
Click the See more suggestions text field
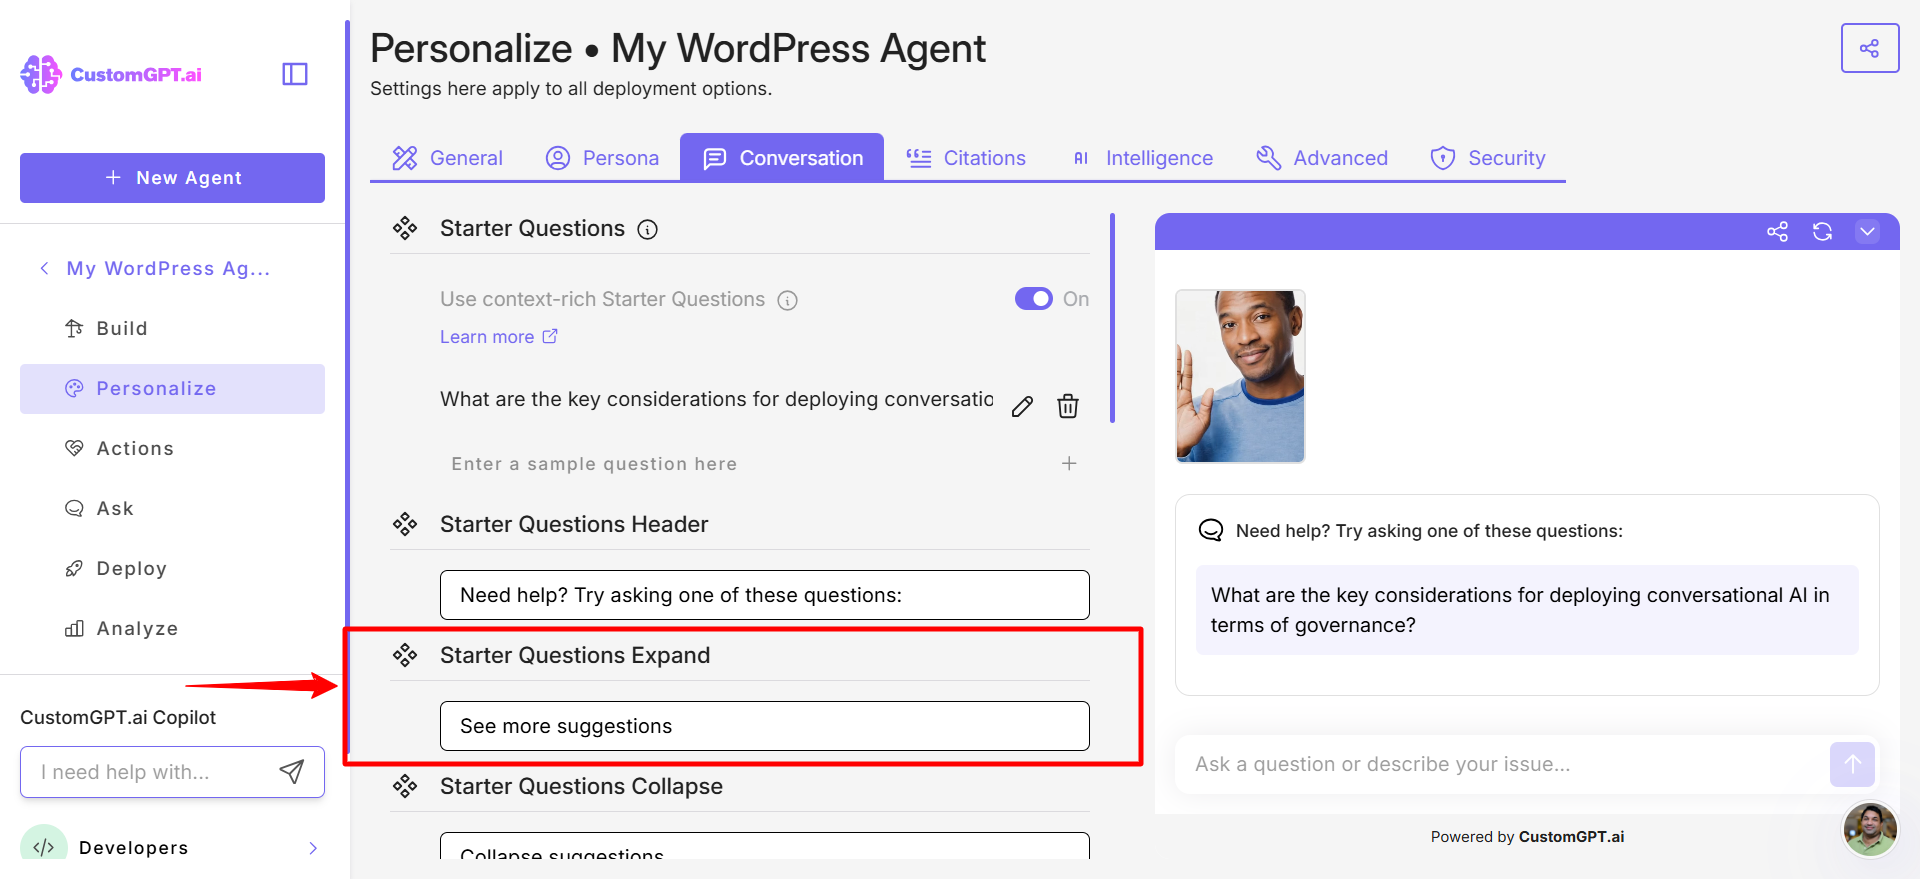pyautogui.click(x=765, y=726)
